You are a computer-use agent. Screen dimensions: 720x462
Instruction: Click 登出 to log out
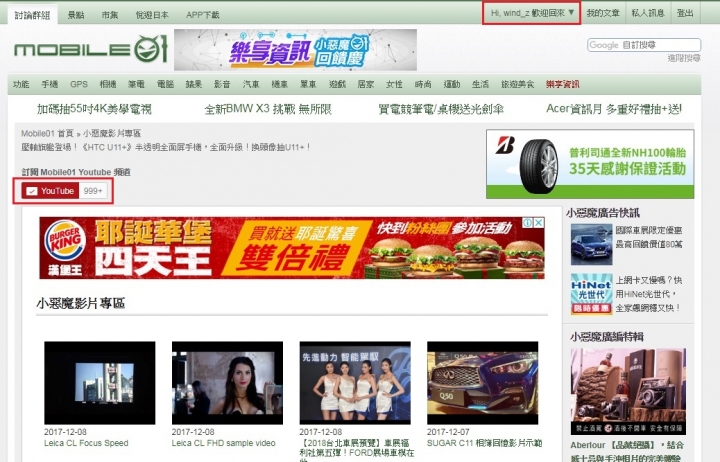tap(685, 13)
